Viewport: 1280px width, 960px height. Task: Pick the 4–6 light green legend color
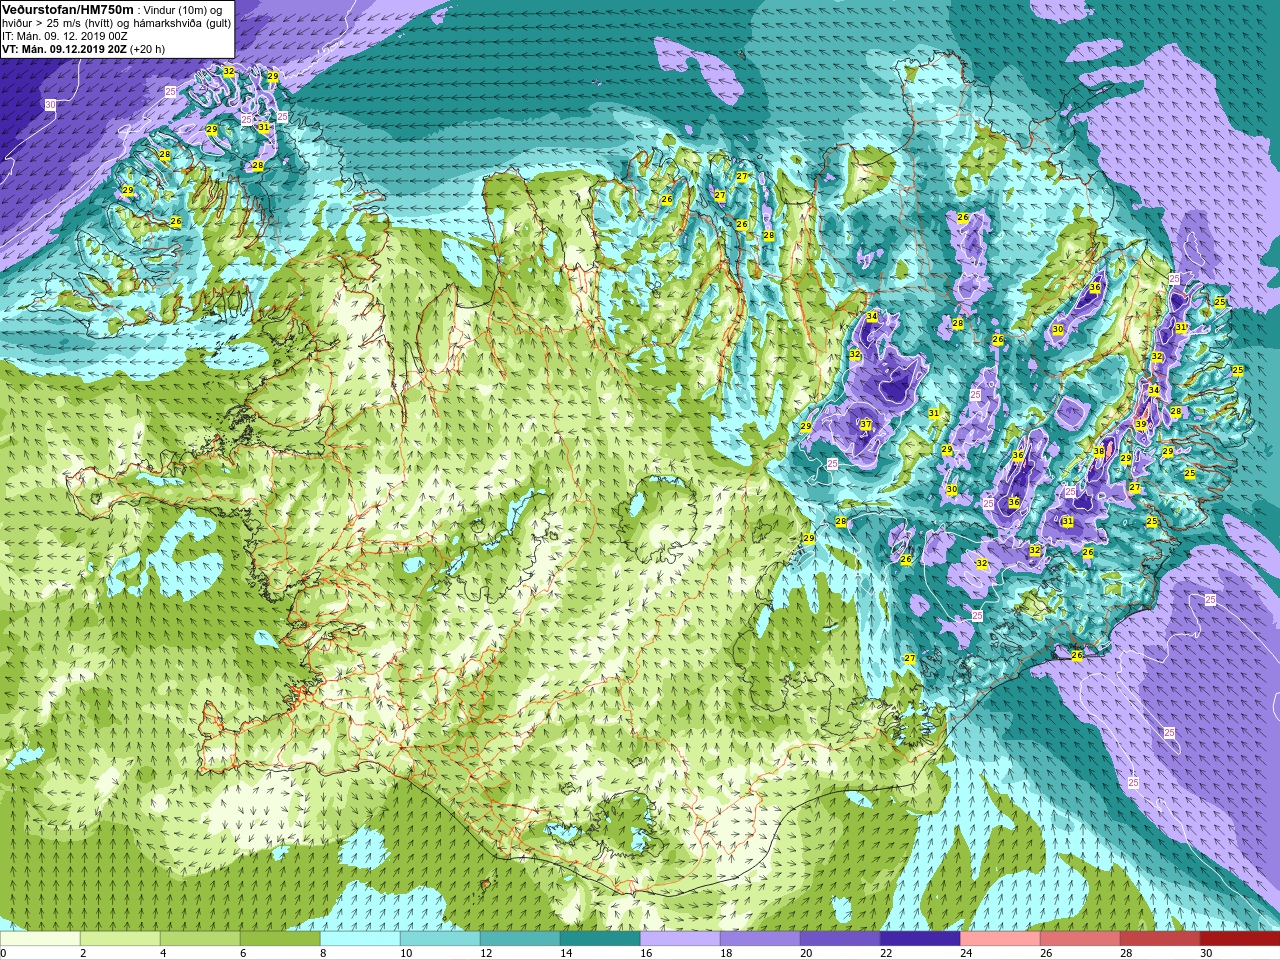click(200, 939)
